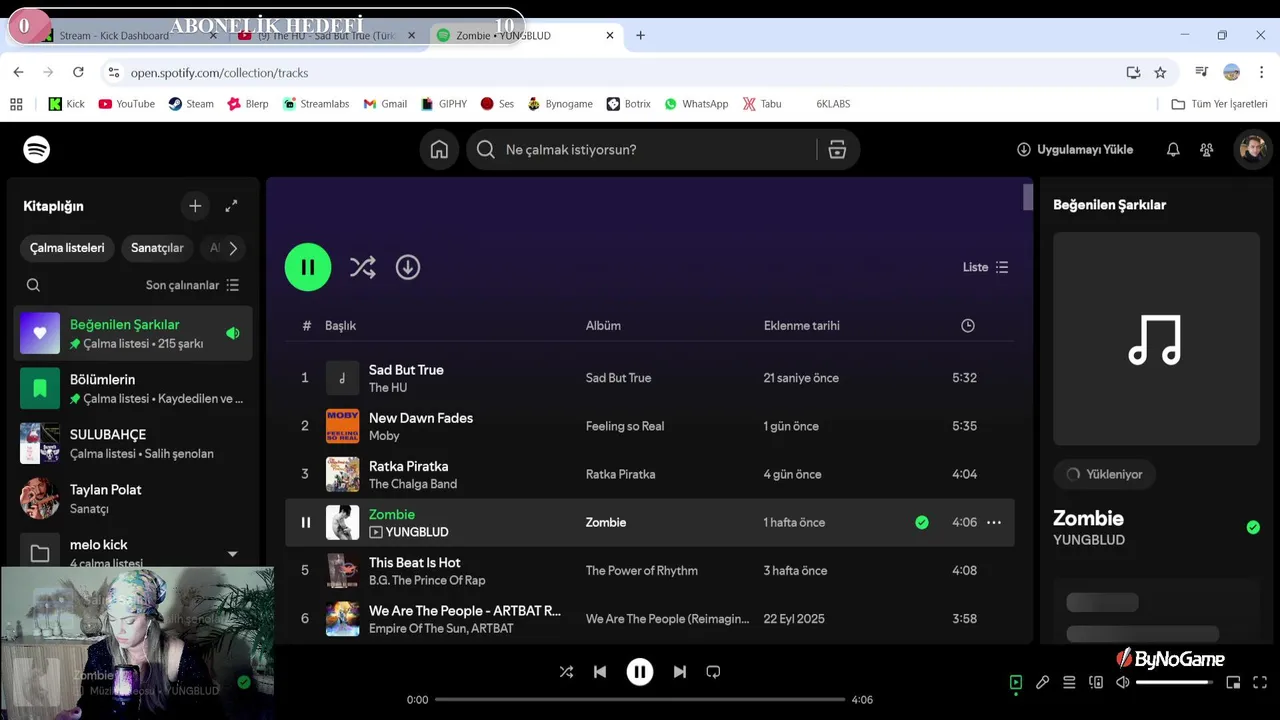The height and width of the screenshot is (720, 1280).
Task: Open Connect to a device
Action: 1096,682
